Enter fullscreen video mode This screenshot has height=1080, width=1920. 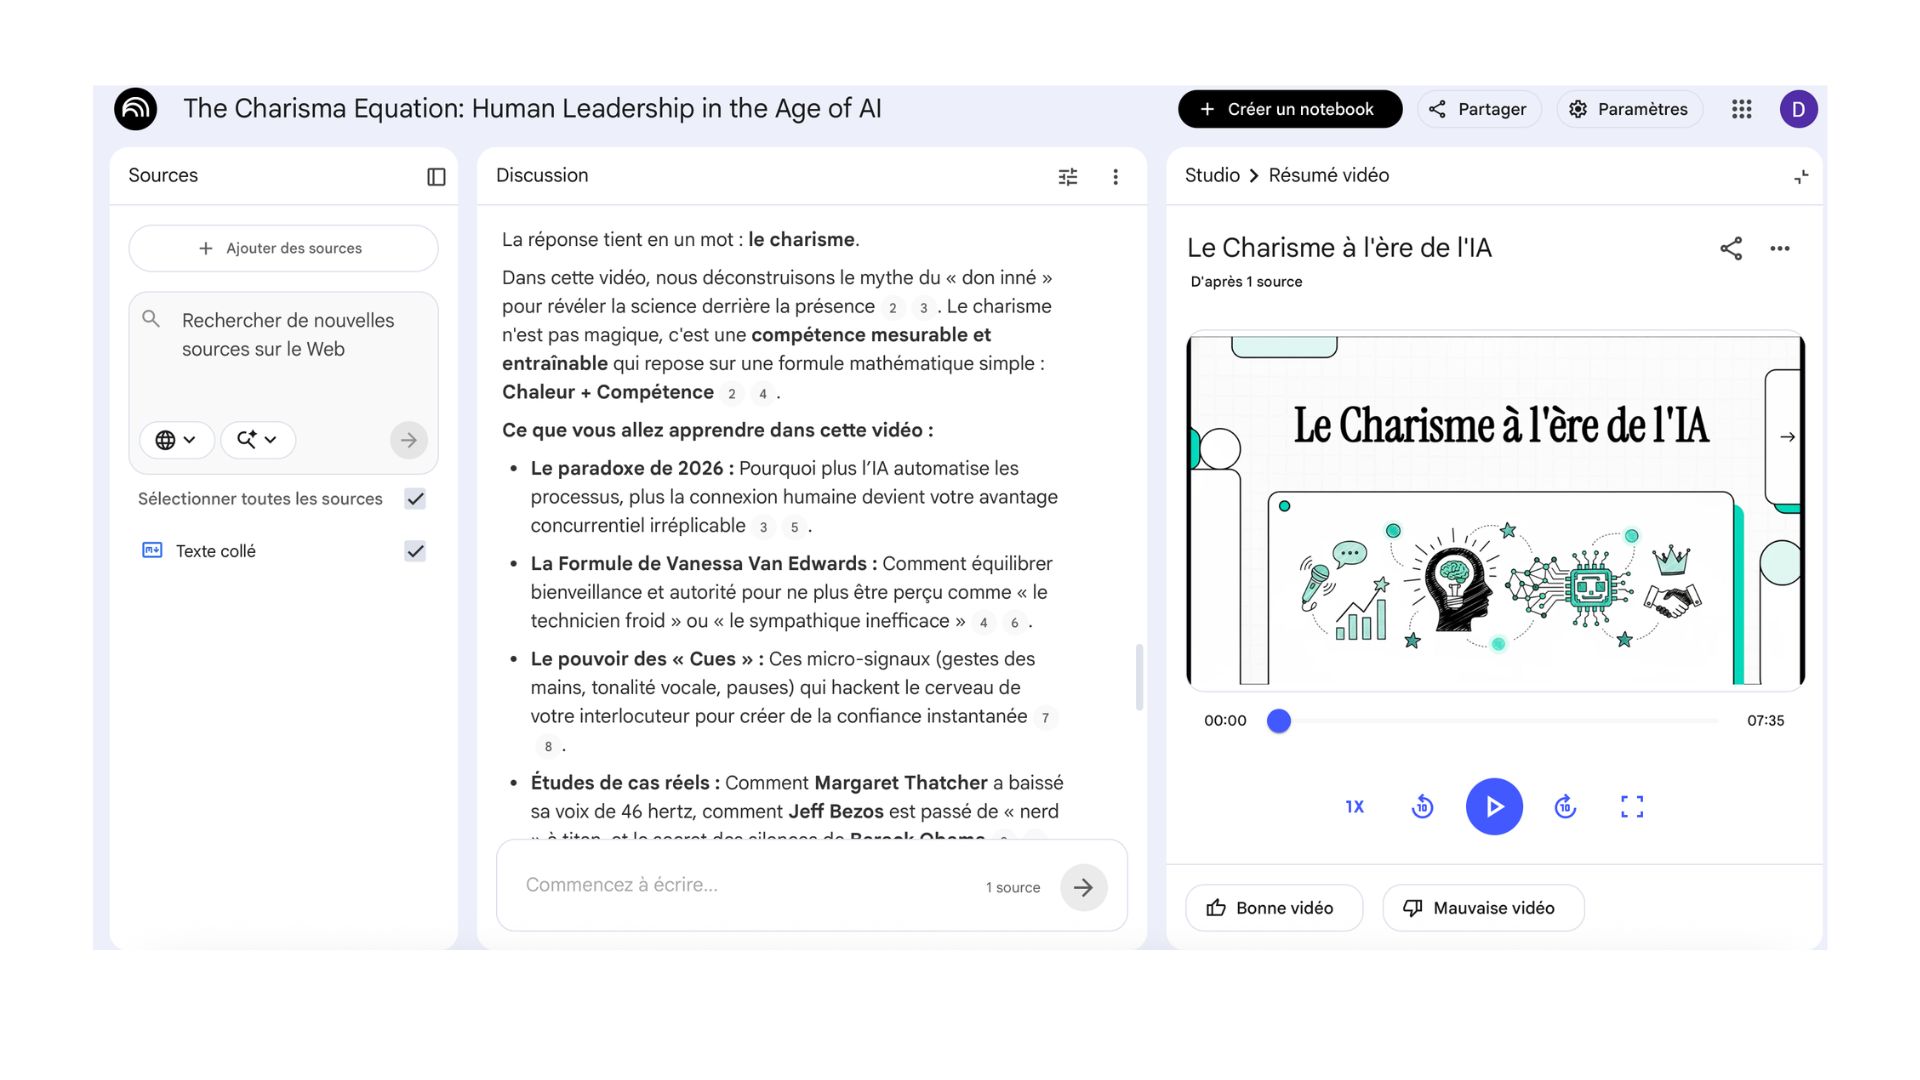coord(1632,806)
